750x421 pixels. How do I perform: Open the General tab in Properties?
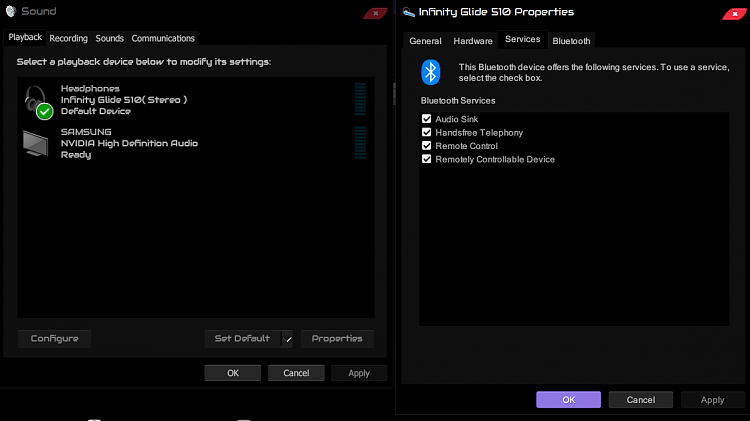425,41
